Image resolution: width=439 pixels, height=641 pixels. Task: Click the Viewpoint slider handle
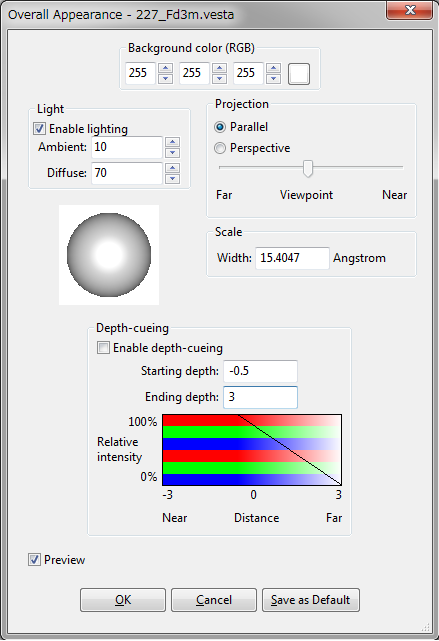308,168
